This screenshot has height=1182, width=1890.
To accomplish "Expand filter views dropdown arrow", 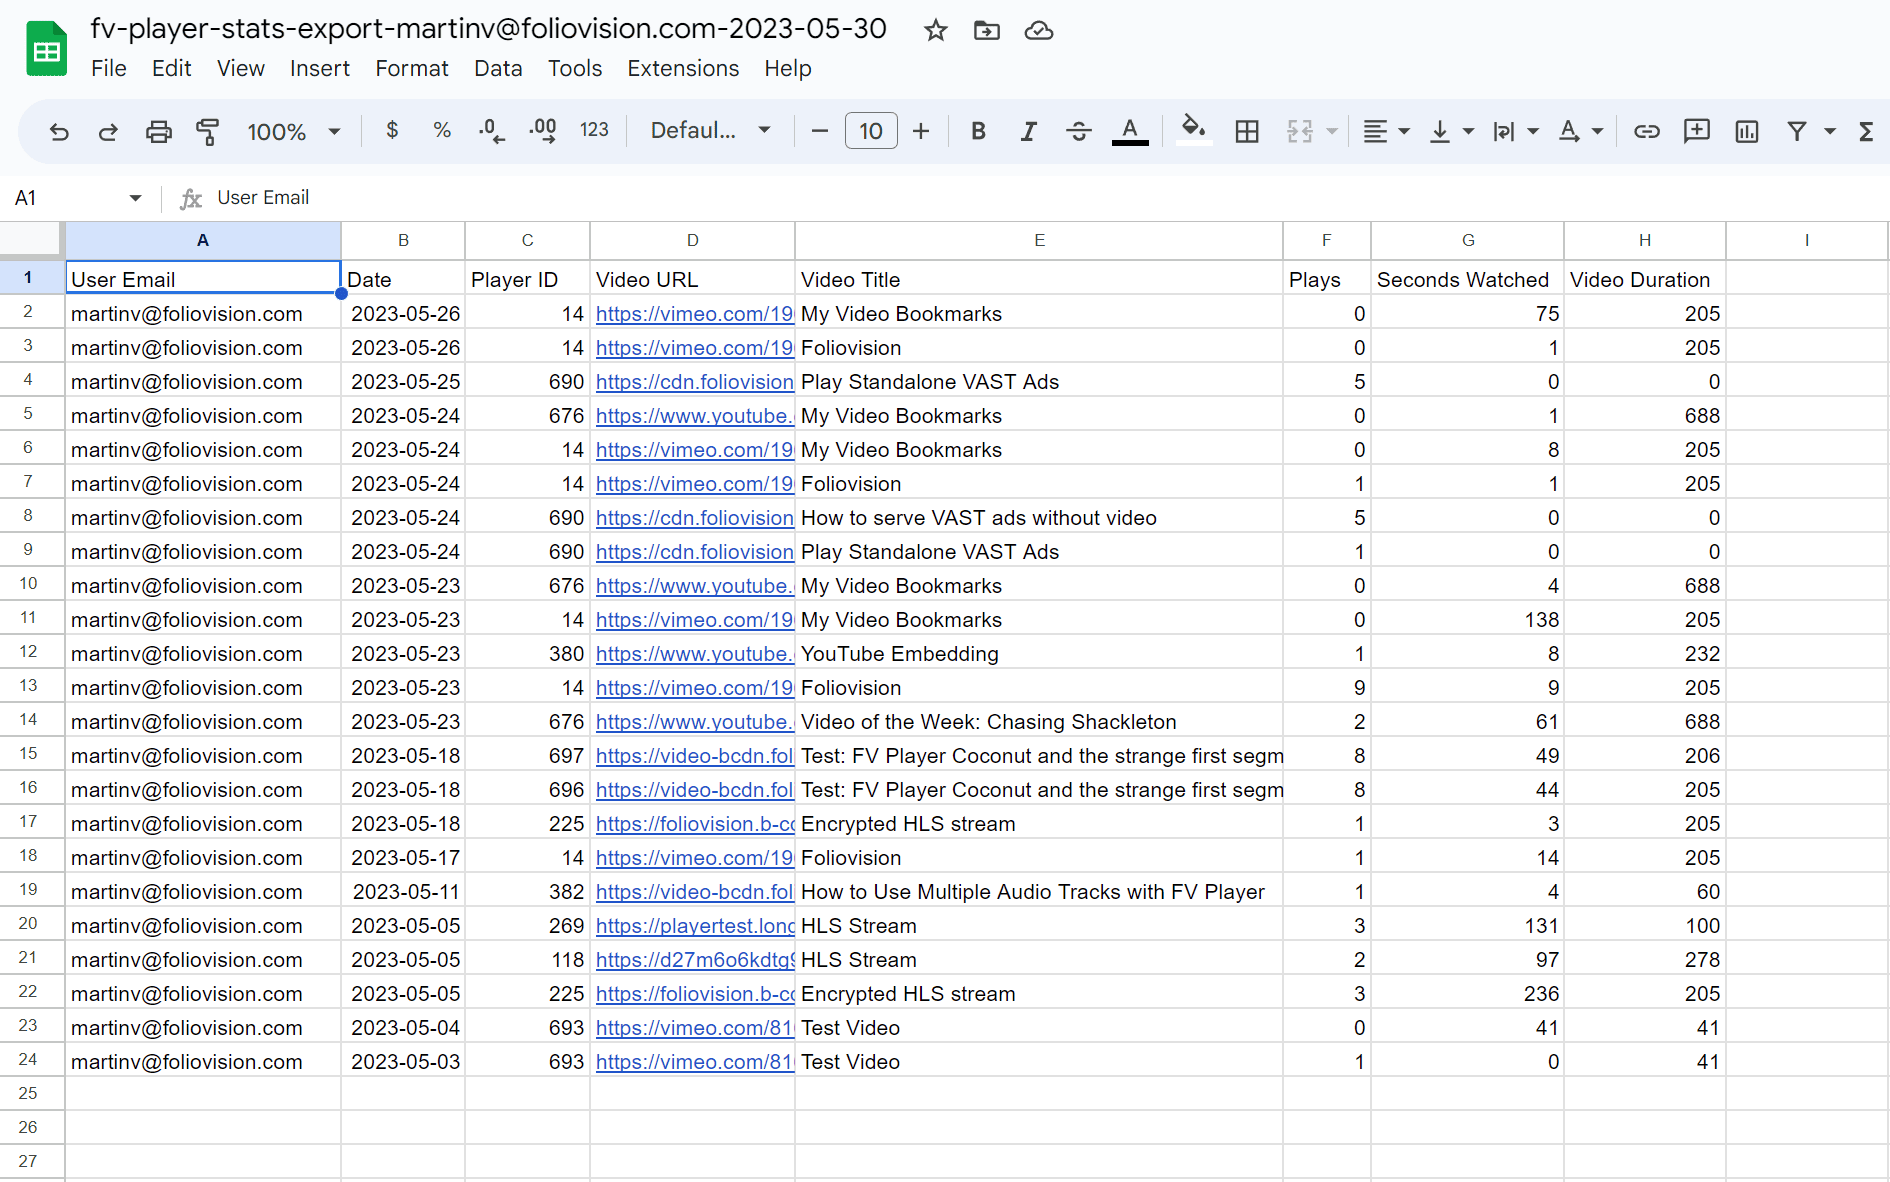I will (x=1830, y=131).
